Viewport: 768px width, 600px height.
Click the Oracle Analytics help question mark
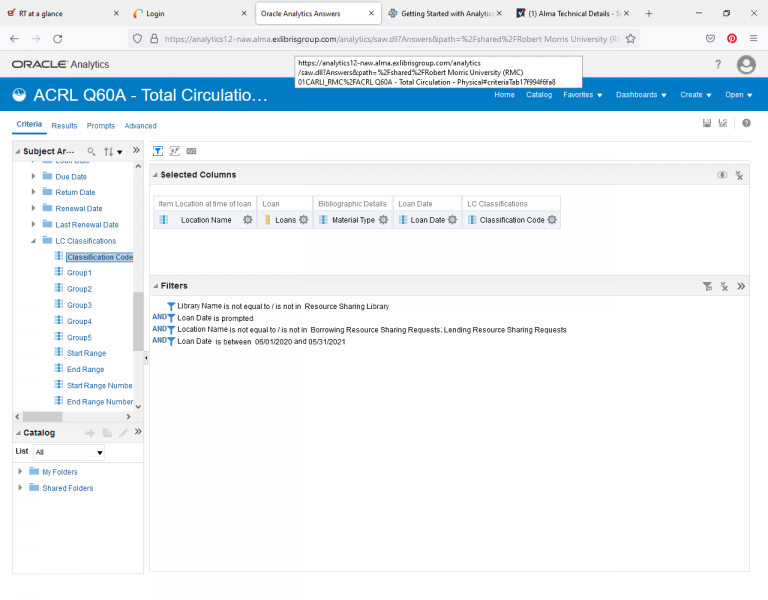[718, 64]
